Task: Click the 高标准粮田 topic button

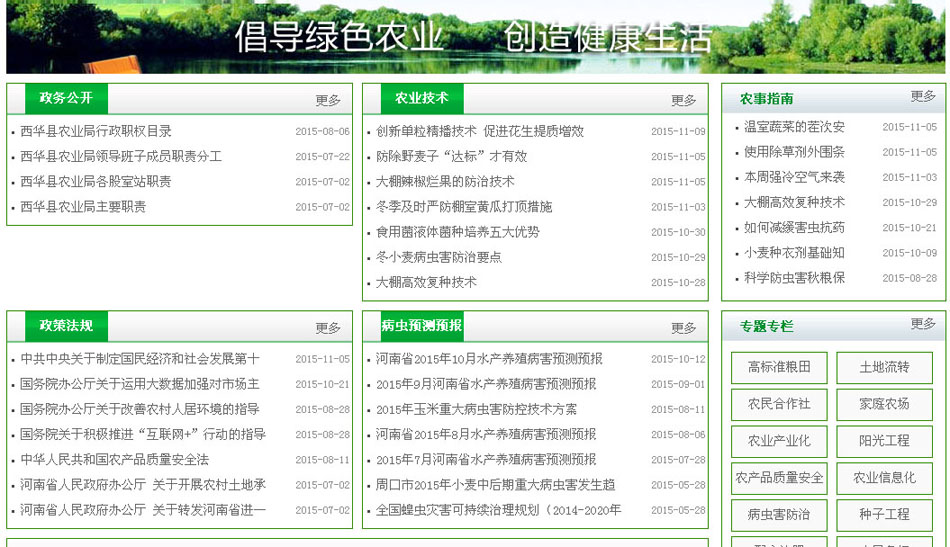Action: [779, 367]
